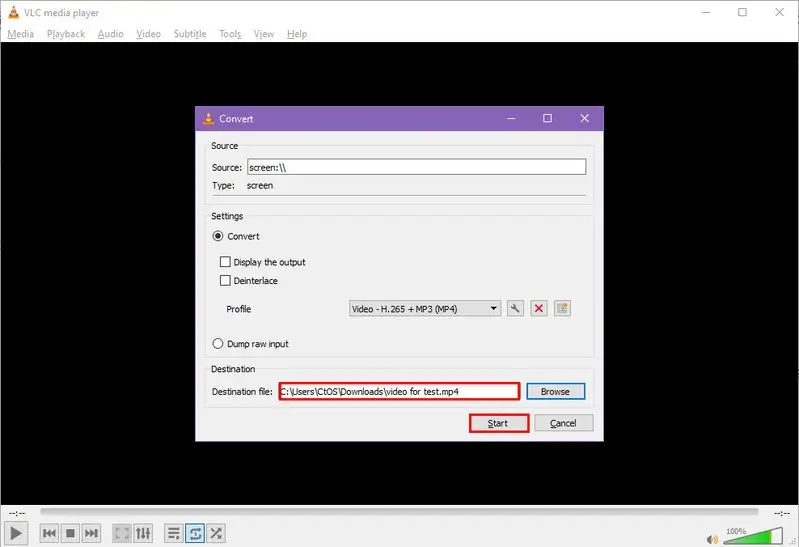Toggle the loop mode icon
Viewport: 799px width, 547px height.
tap(195, 533)
